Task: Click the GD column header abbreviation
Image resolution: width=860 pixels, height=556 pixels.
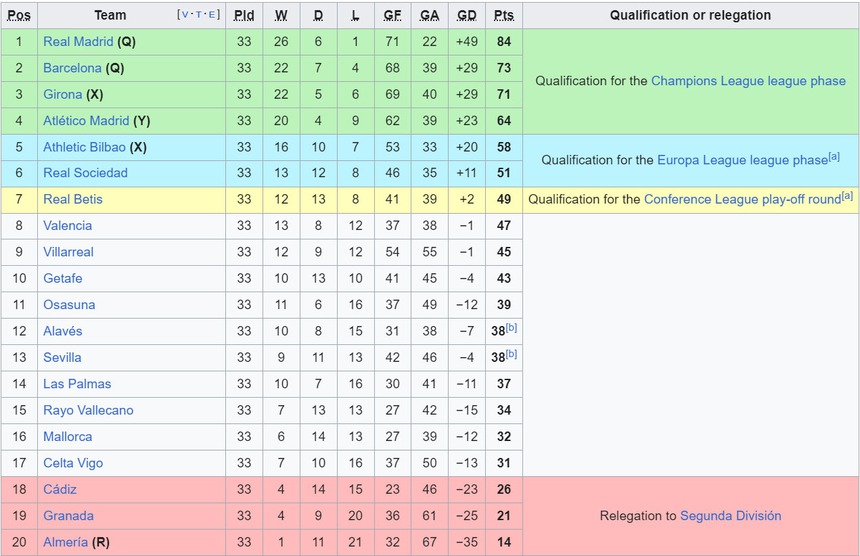Action: click(466, 15)
